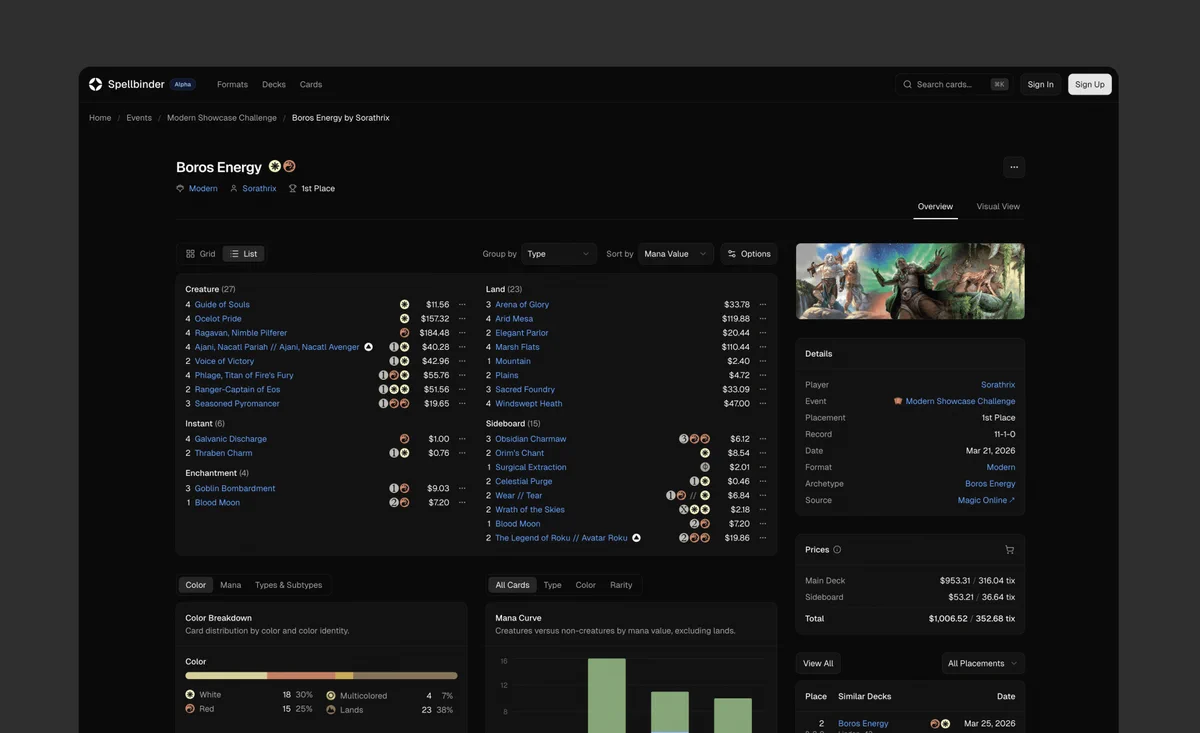Click the View All button
The width and height of the screenshot is (1200, 733).
coord(818,663)
